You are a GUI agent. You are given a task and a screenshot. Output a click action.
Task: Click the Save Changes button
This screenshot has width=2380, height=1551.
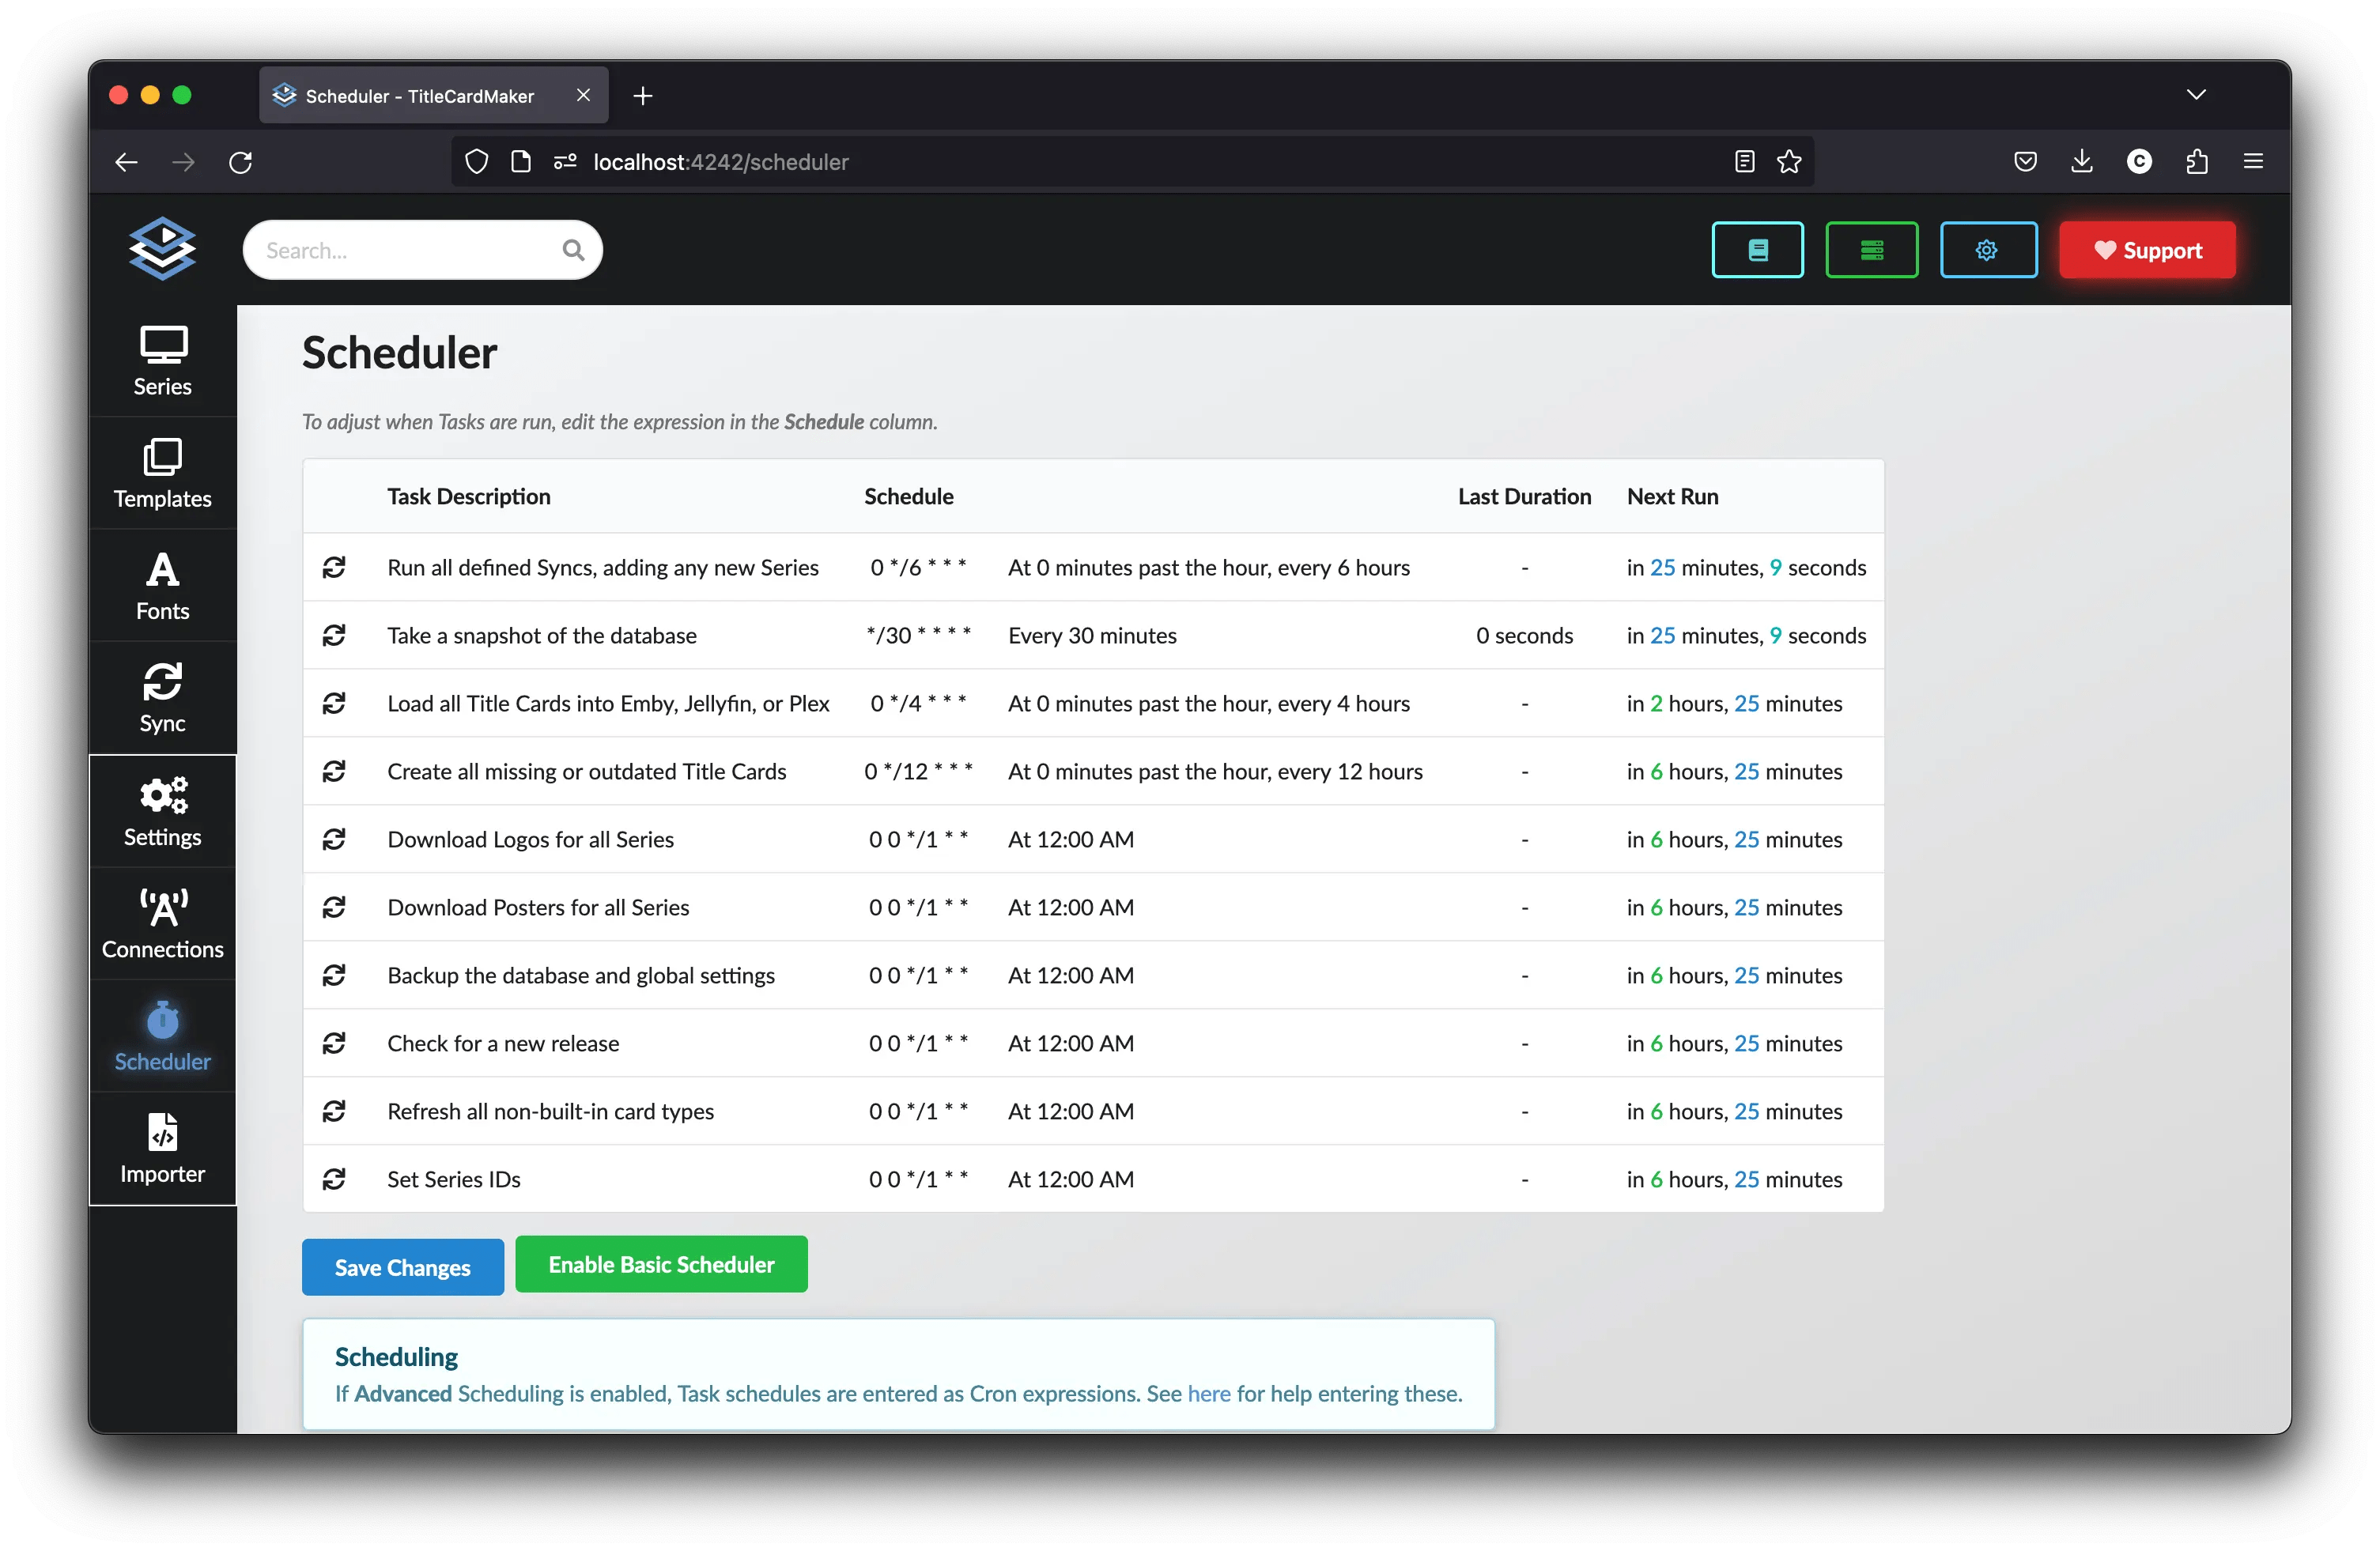click(402, 1267)
